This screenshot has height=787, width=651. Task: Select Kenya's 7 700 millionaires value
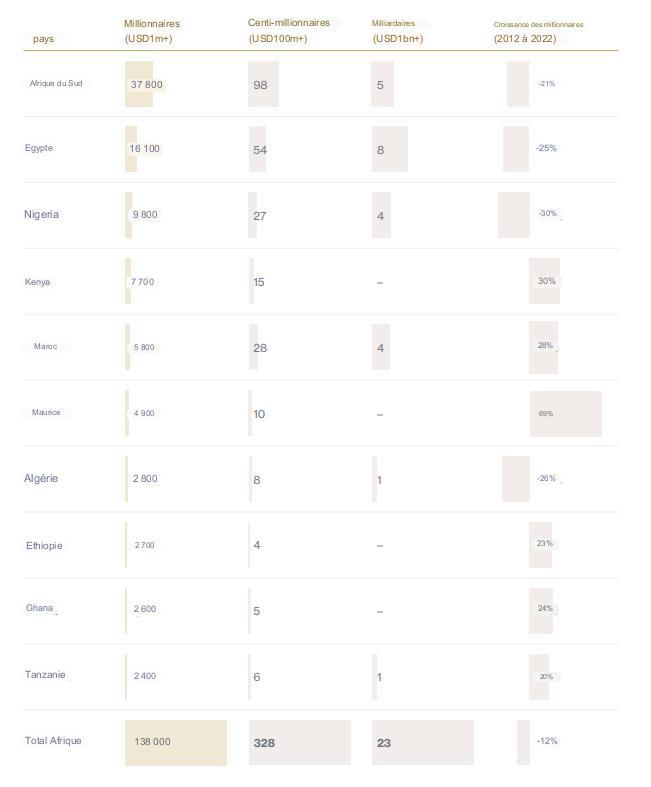[143, 282]
